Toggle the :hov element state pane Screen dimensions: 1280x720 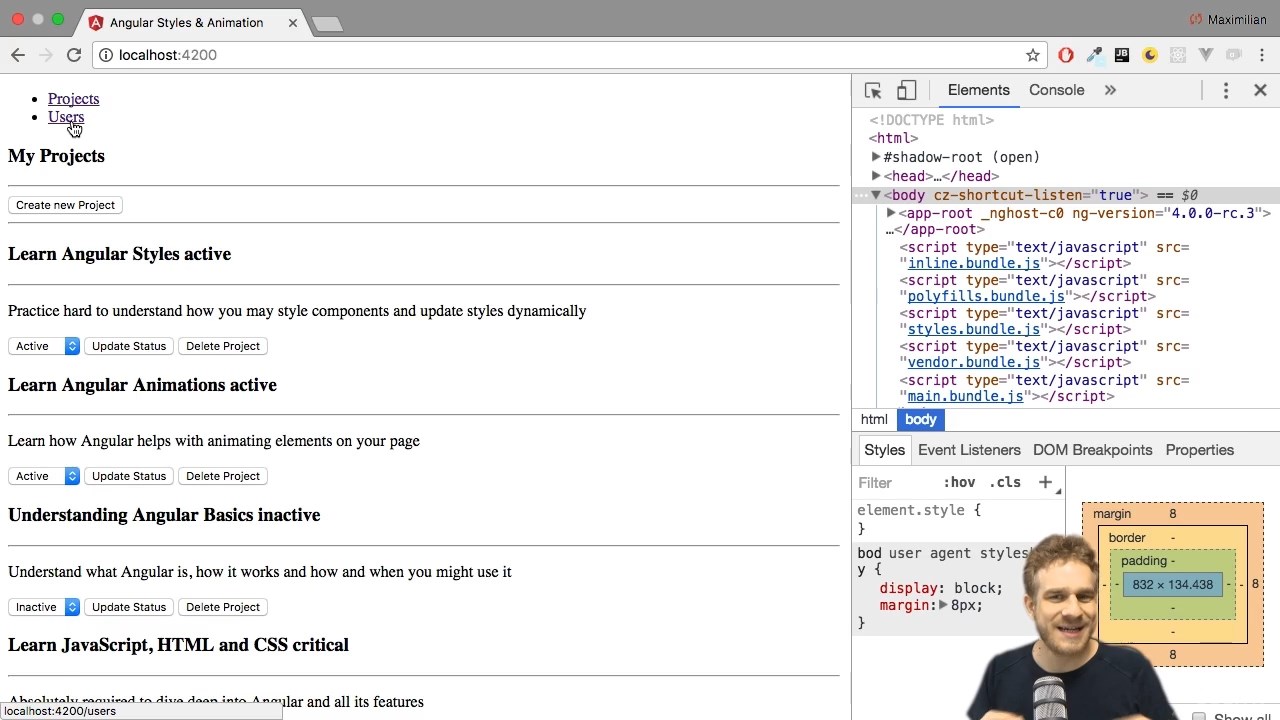tap(959, 482)
